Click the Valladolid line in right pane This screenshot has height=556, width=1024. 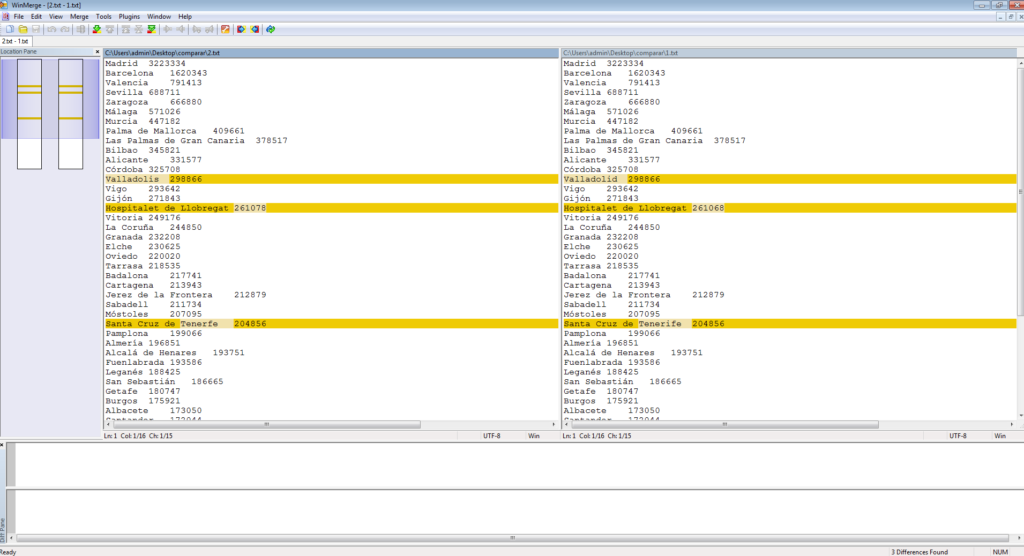(789, 179)
